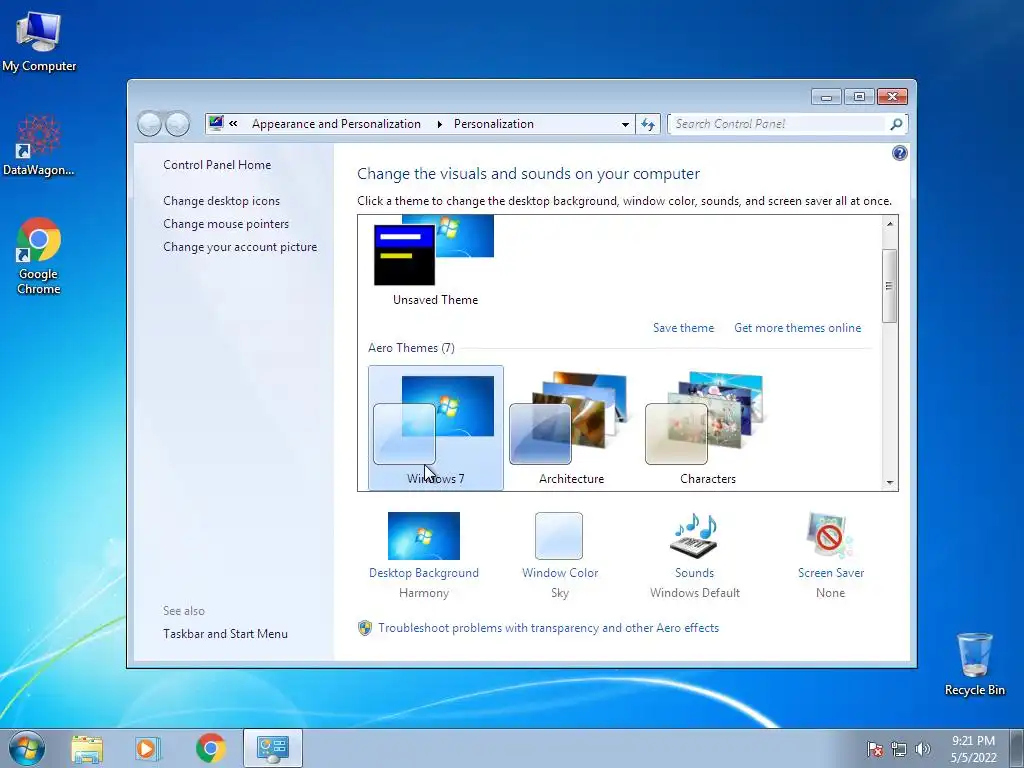This screenshot has width=1024, height=768.
Task: Open Control Panel Home
Action: 217,165
